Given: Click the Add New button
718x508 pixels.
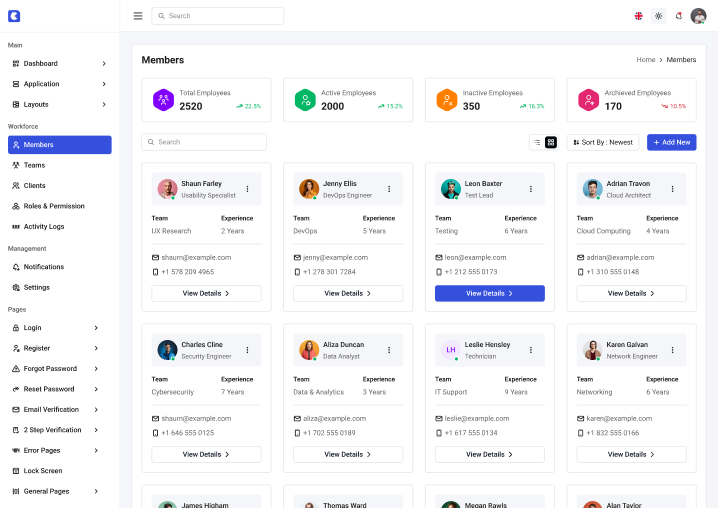Looking at the screenshot, I should 671,142.
